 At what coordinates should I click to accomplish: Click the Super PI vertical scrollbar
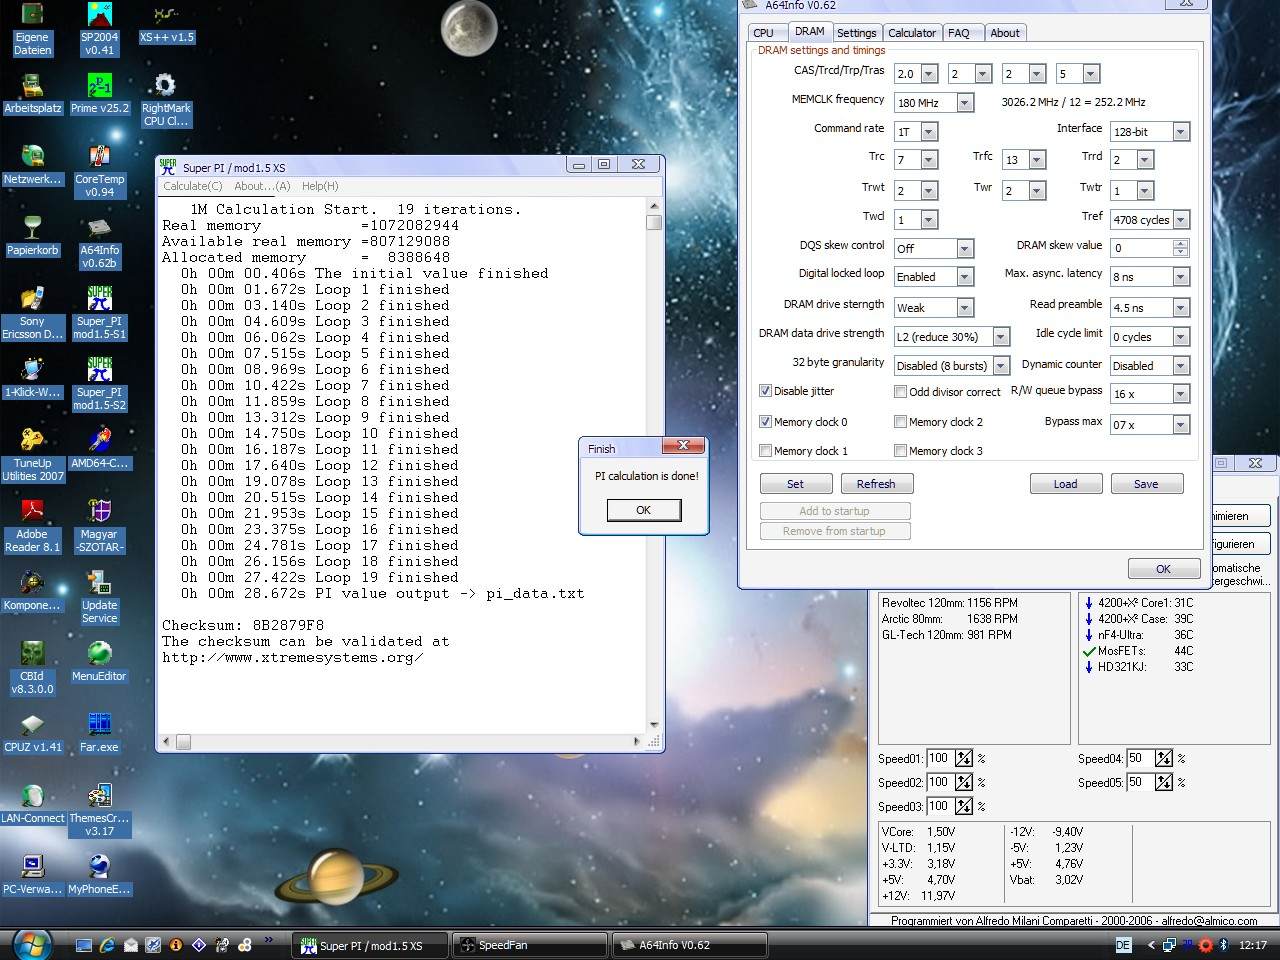click(x=654, y=465)
